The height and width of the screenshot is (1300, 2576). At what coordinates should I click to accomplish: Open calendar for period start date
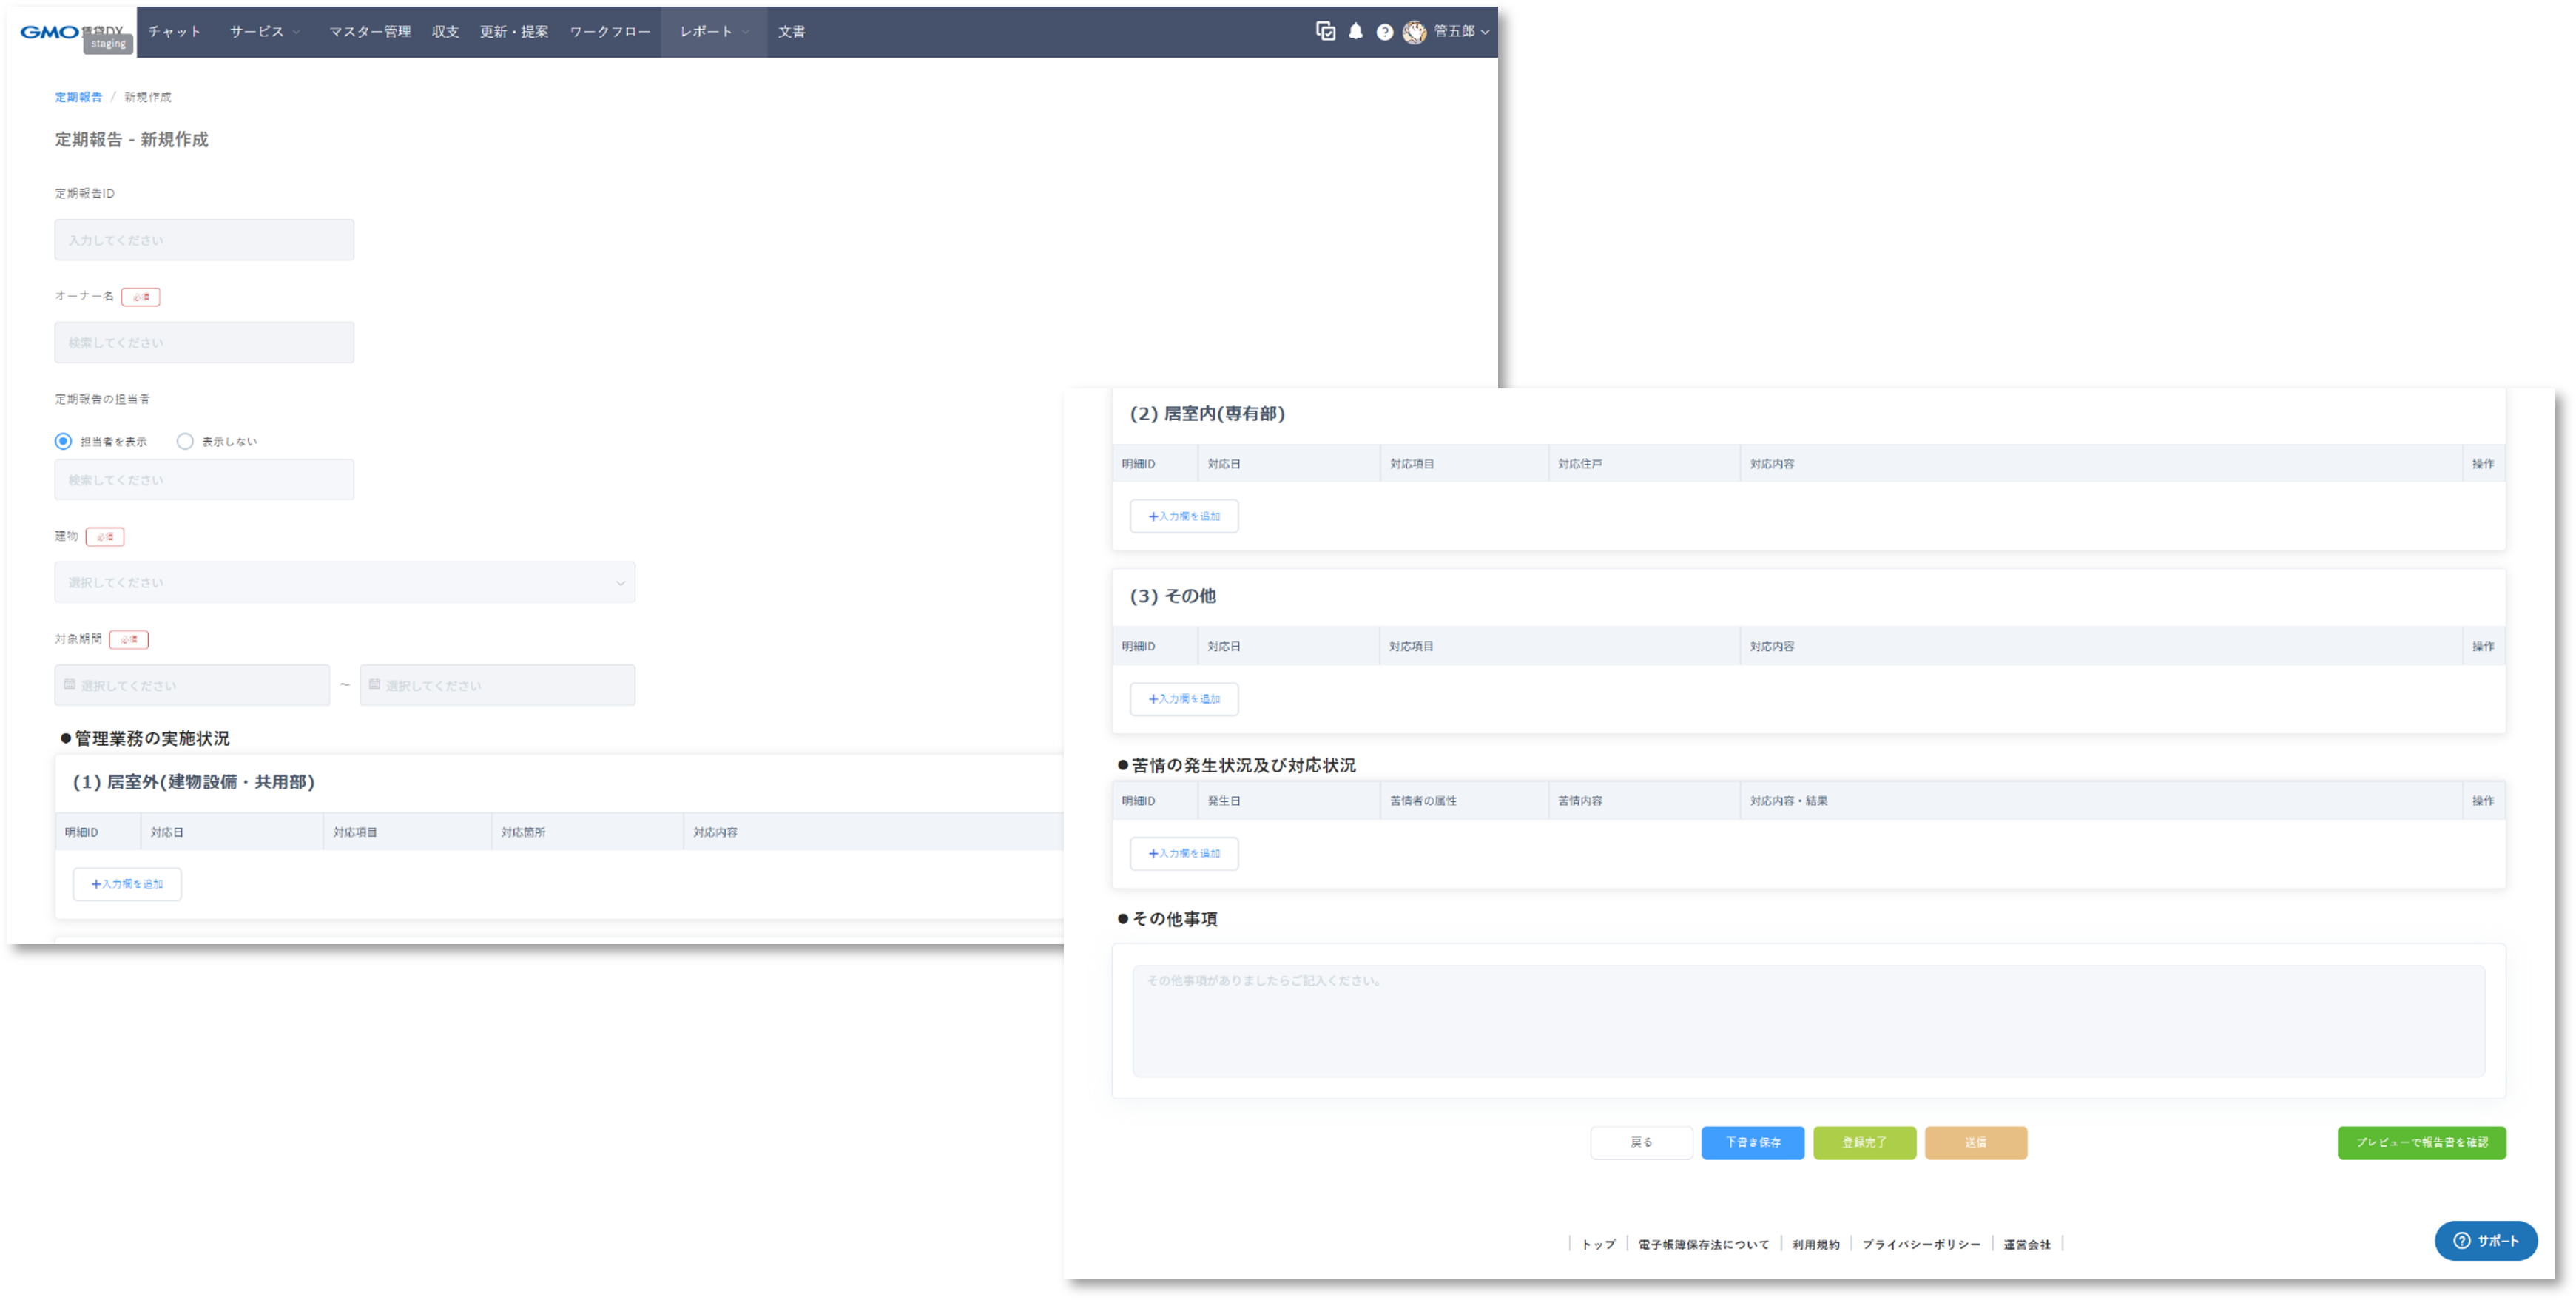point(192,685)
